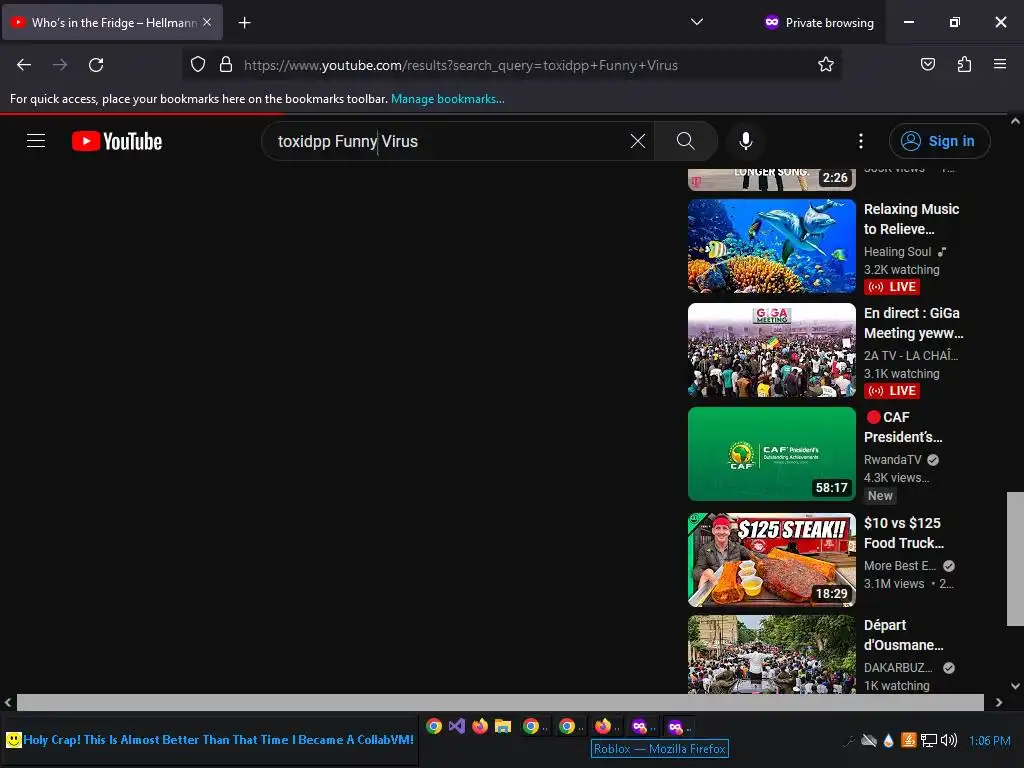
Task: Open the CAF President's green thumbnail
Action: (771, 454)
